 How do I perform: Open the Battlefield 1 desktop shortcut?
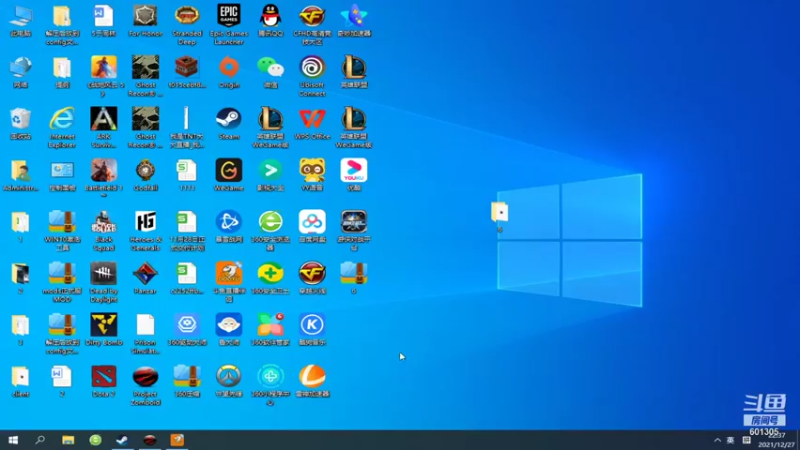click(x=104, y=178)
